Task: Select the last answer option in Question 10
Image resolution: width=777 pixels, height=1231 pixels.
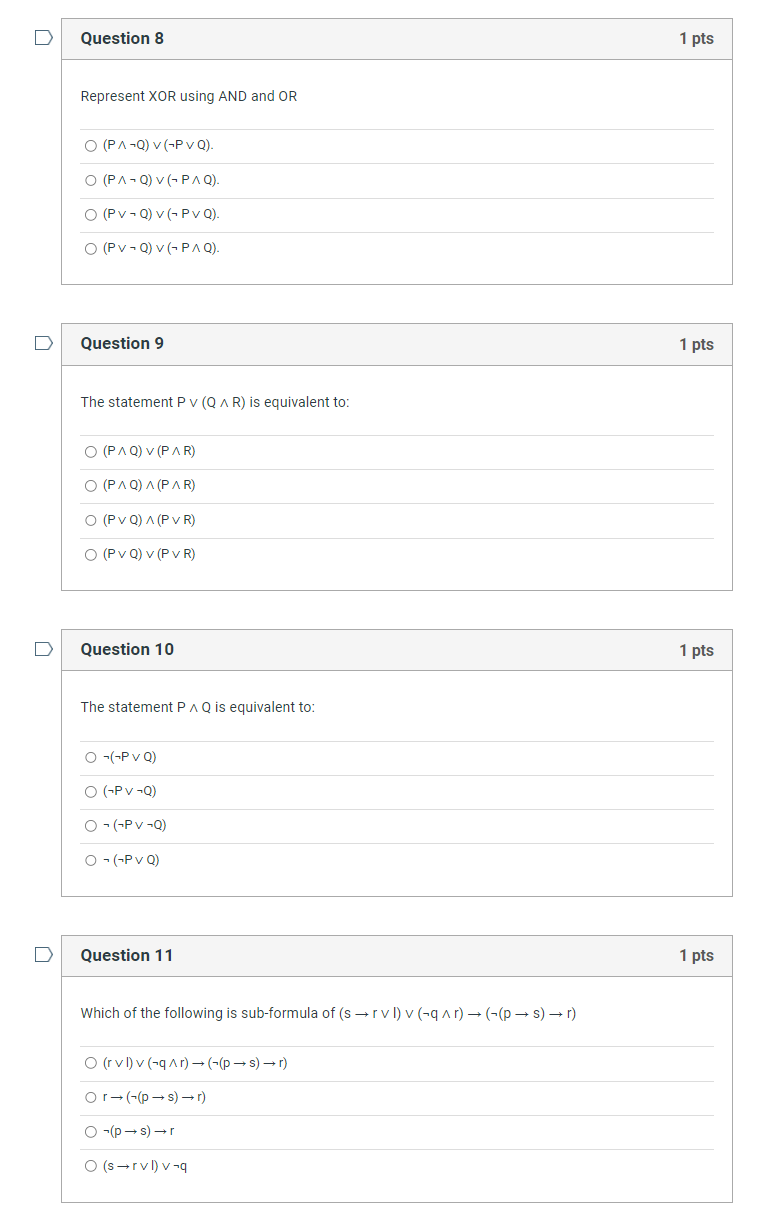Action: coord(90,859)
